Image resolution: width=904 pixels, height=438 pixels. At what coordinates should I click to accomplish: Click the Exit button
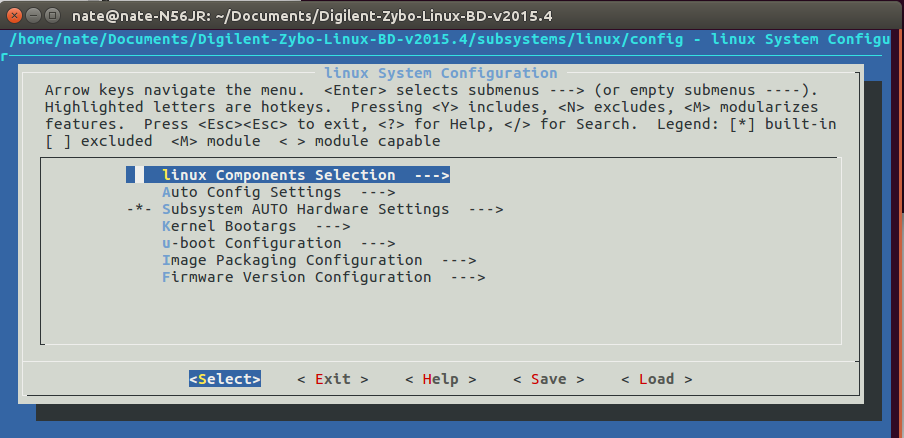click(x=333, y=379)
